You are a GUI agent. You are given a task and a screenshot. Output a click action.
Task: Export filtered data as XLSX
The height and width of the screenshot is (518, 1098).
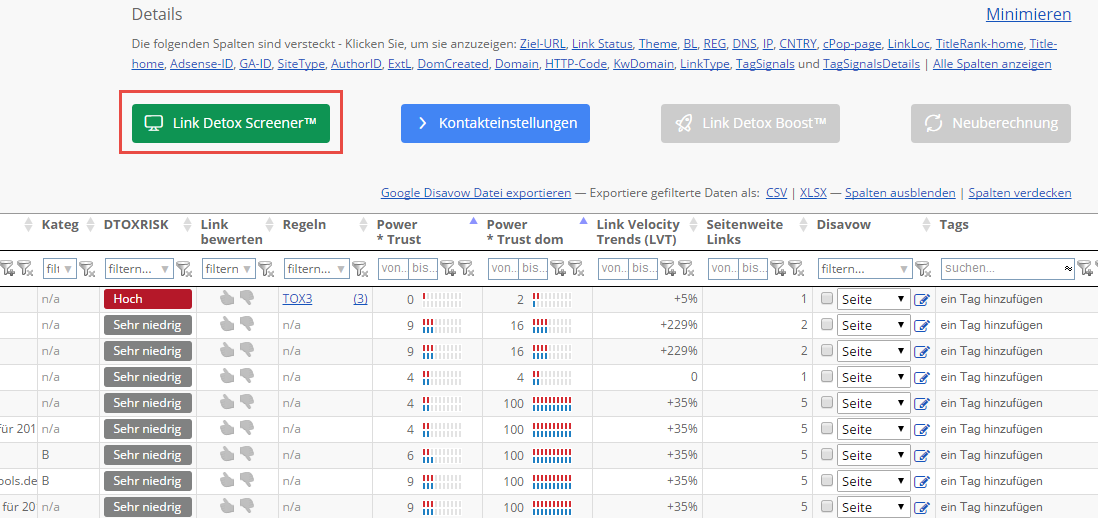[813, 192]
